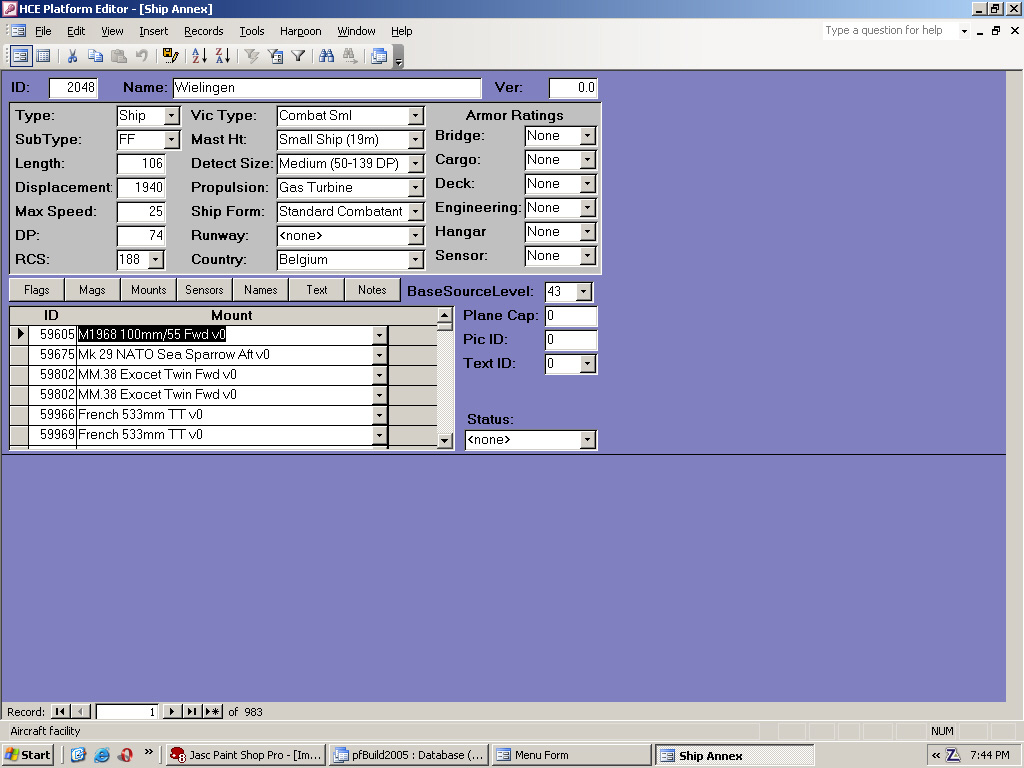Screen dimensions: 1024x768
Task: Go to the next record
Action: tap(172, 712)
